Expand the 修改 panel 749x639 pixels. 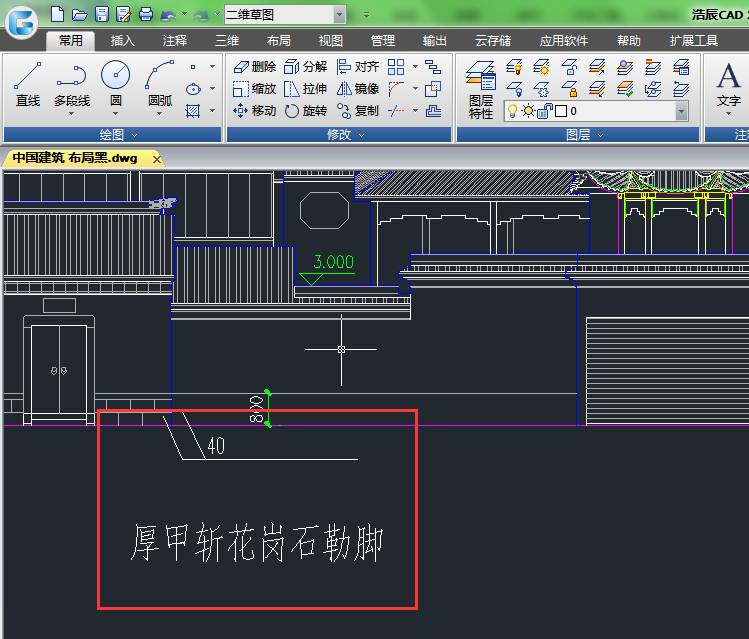[339, 135]
